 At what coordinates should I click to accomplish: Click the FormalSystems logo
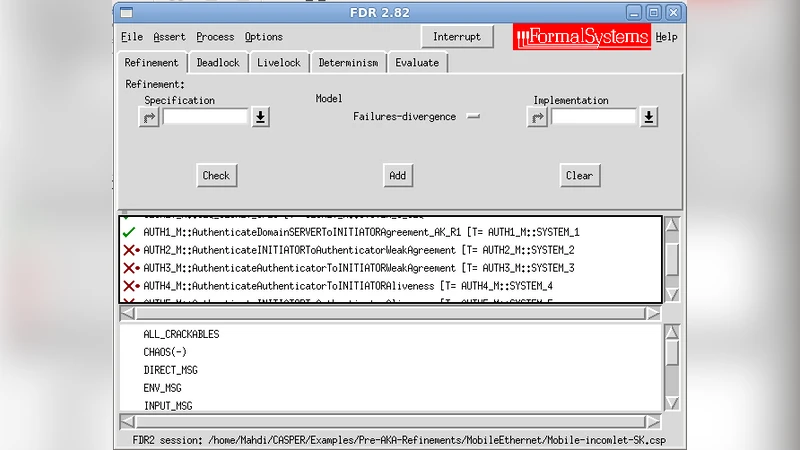582,38
